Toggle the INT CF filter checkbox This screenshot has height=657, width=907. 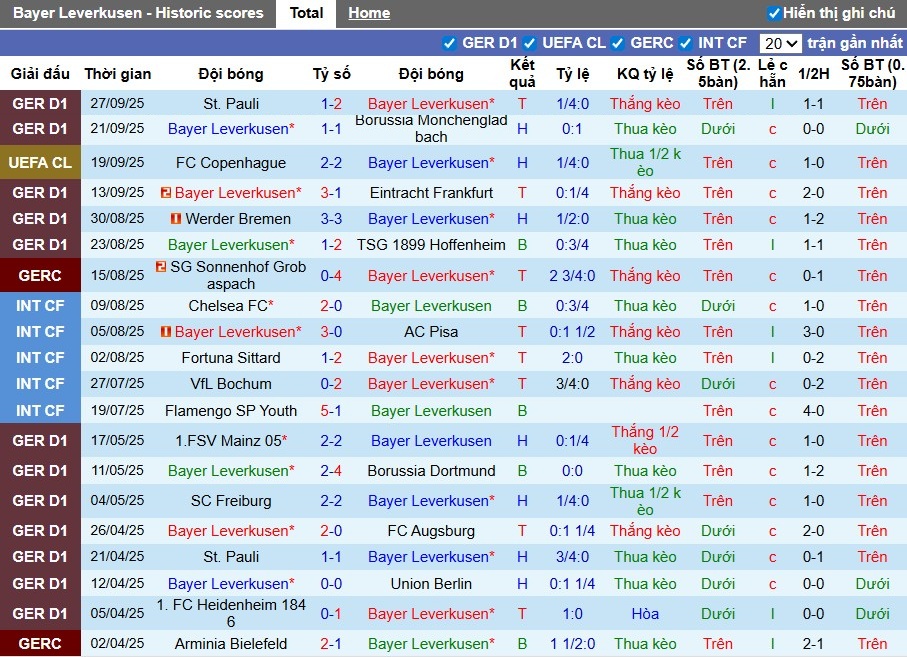686,43
